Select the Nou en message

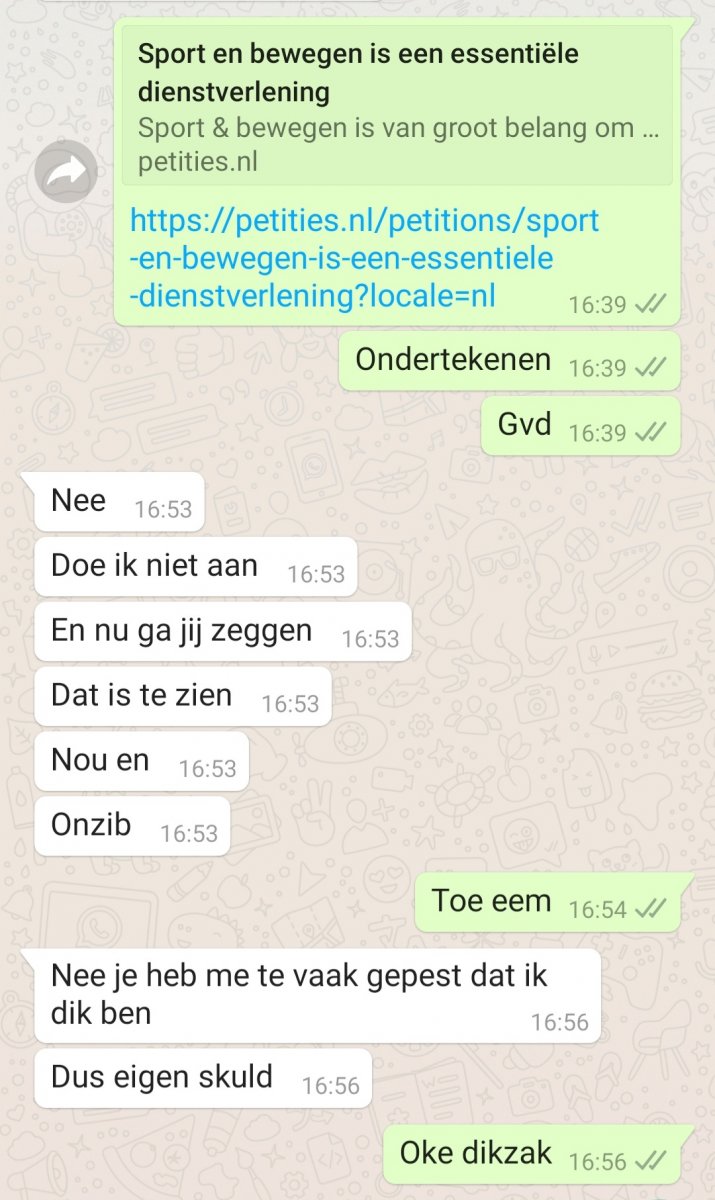pos(141,762)
